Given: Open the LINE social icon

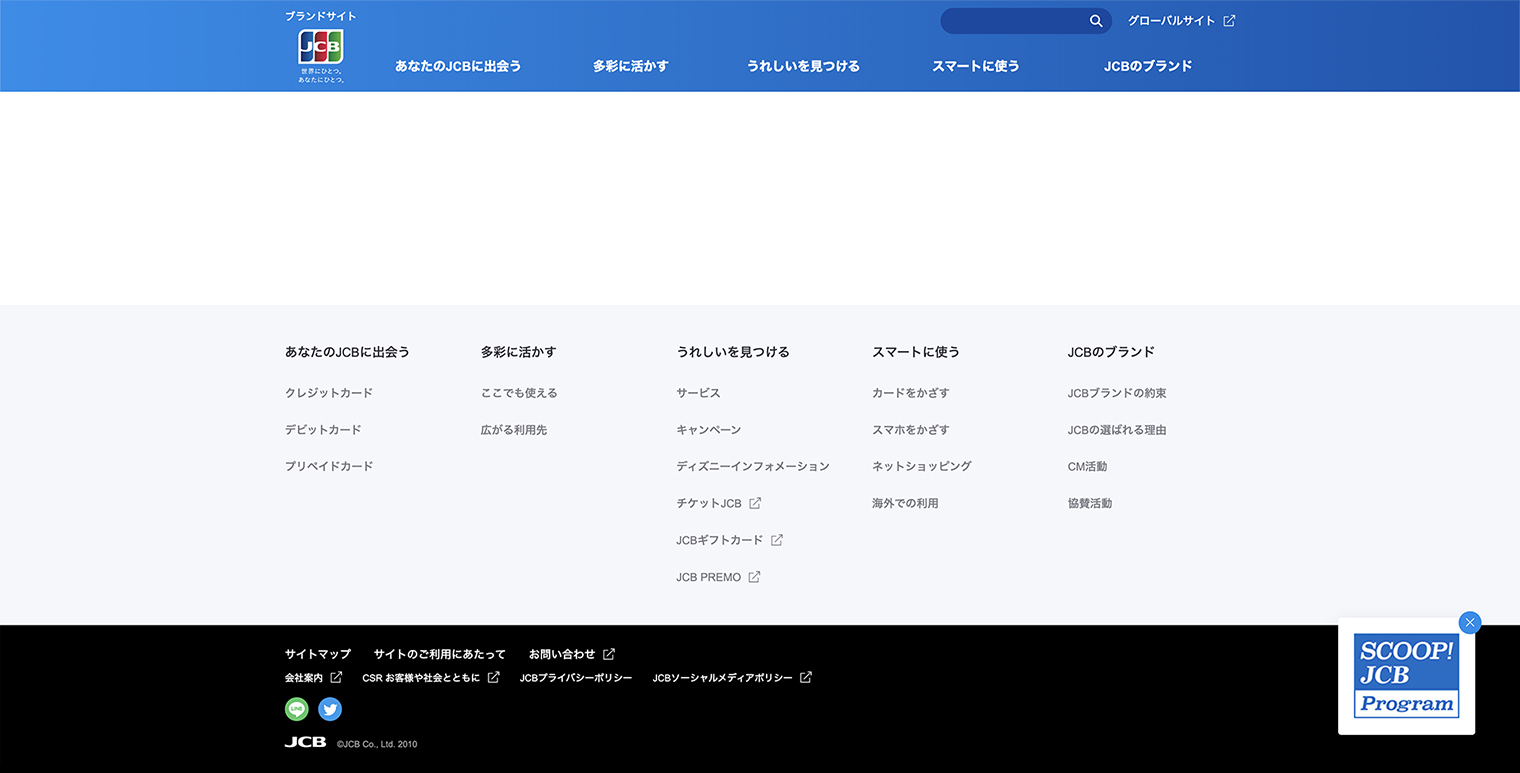Looking at the screenshot, I should coord(297,709).
